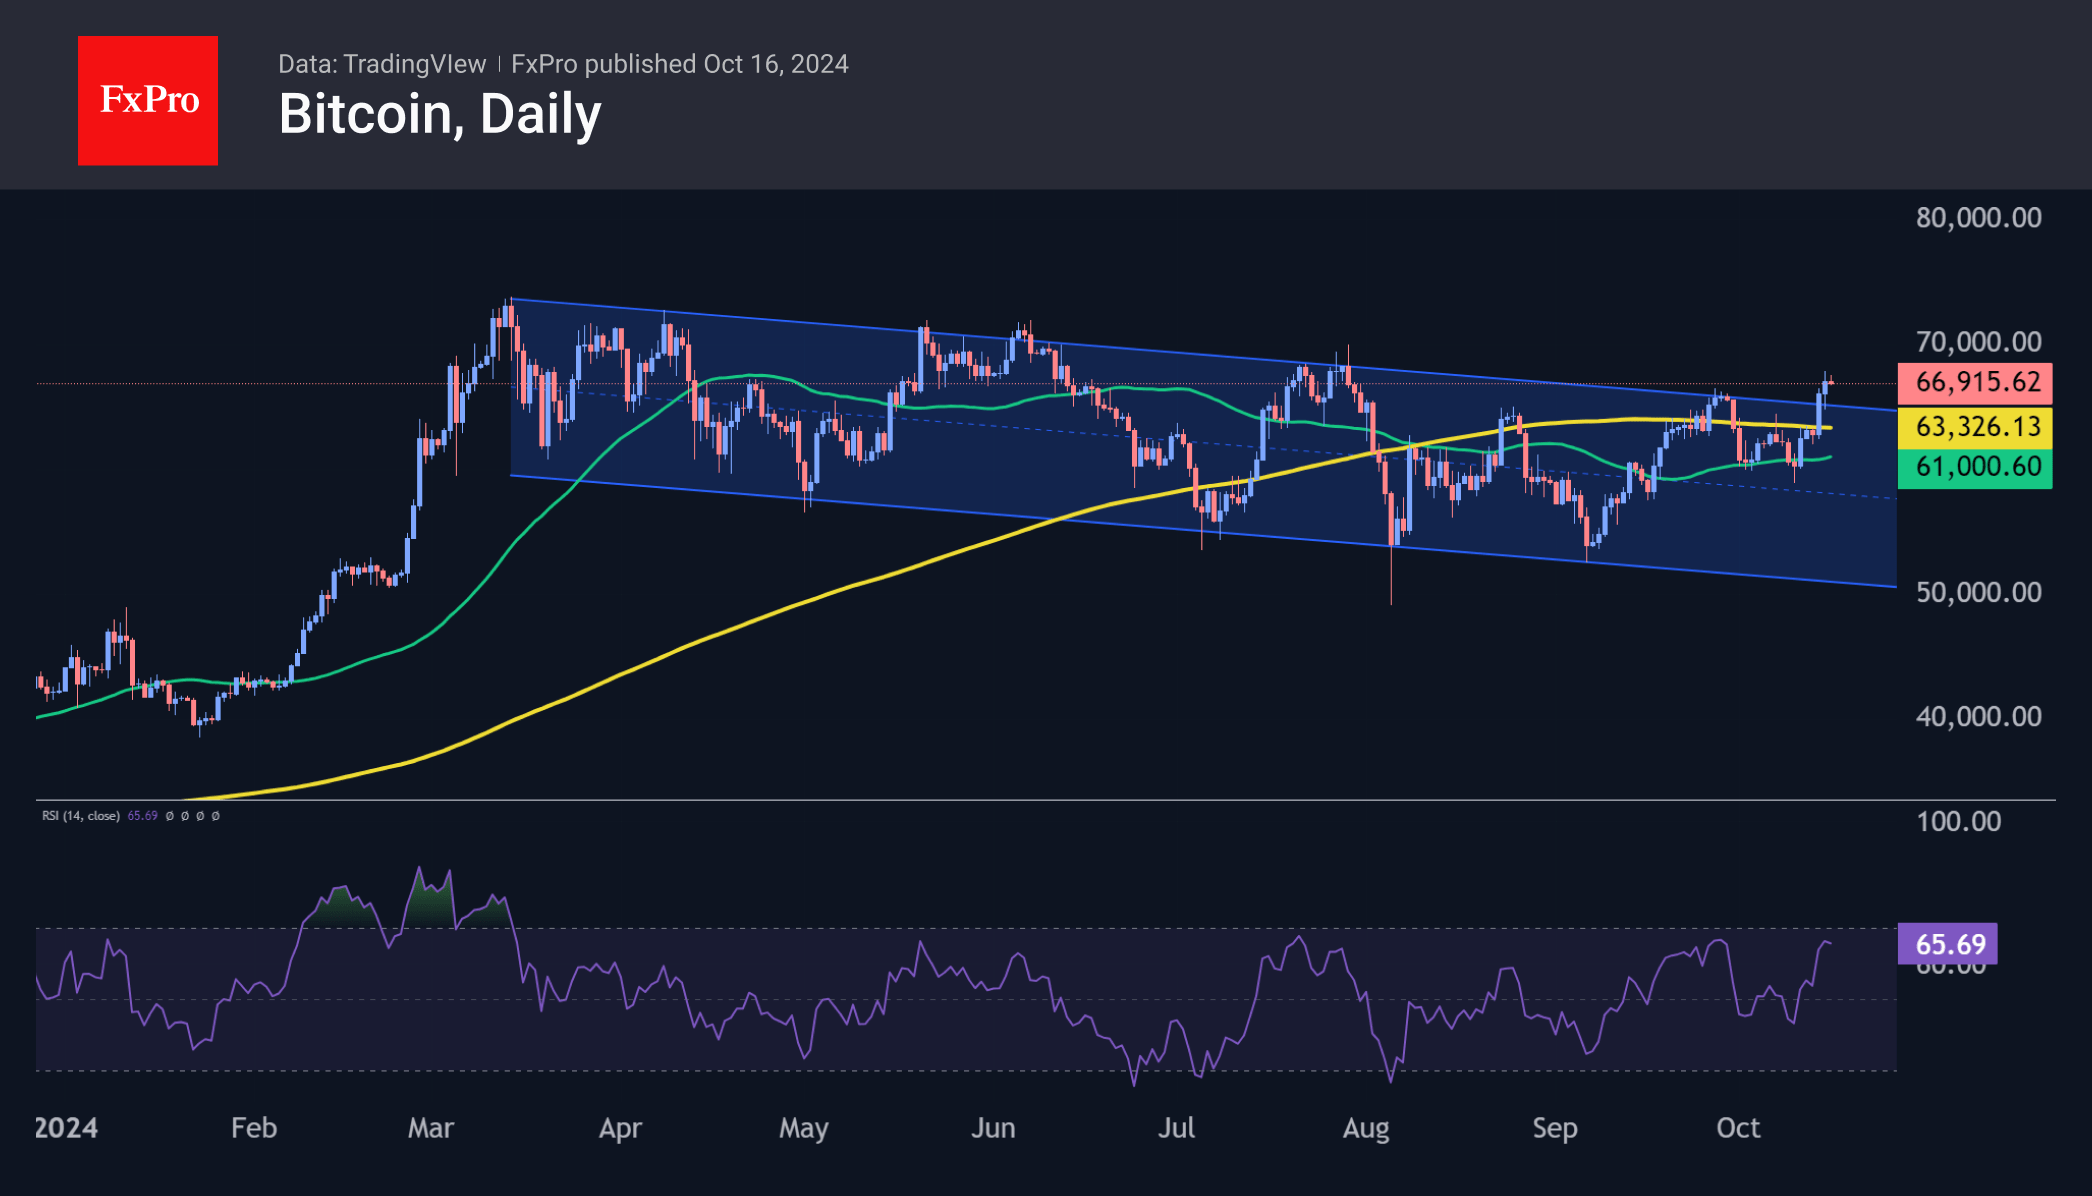Click the red FxPro logo
Viewport: 2092px width, 1196px height.
click(x=148, y=100)
